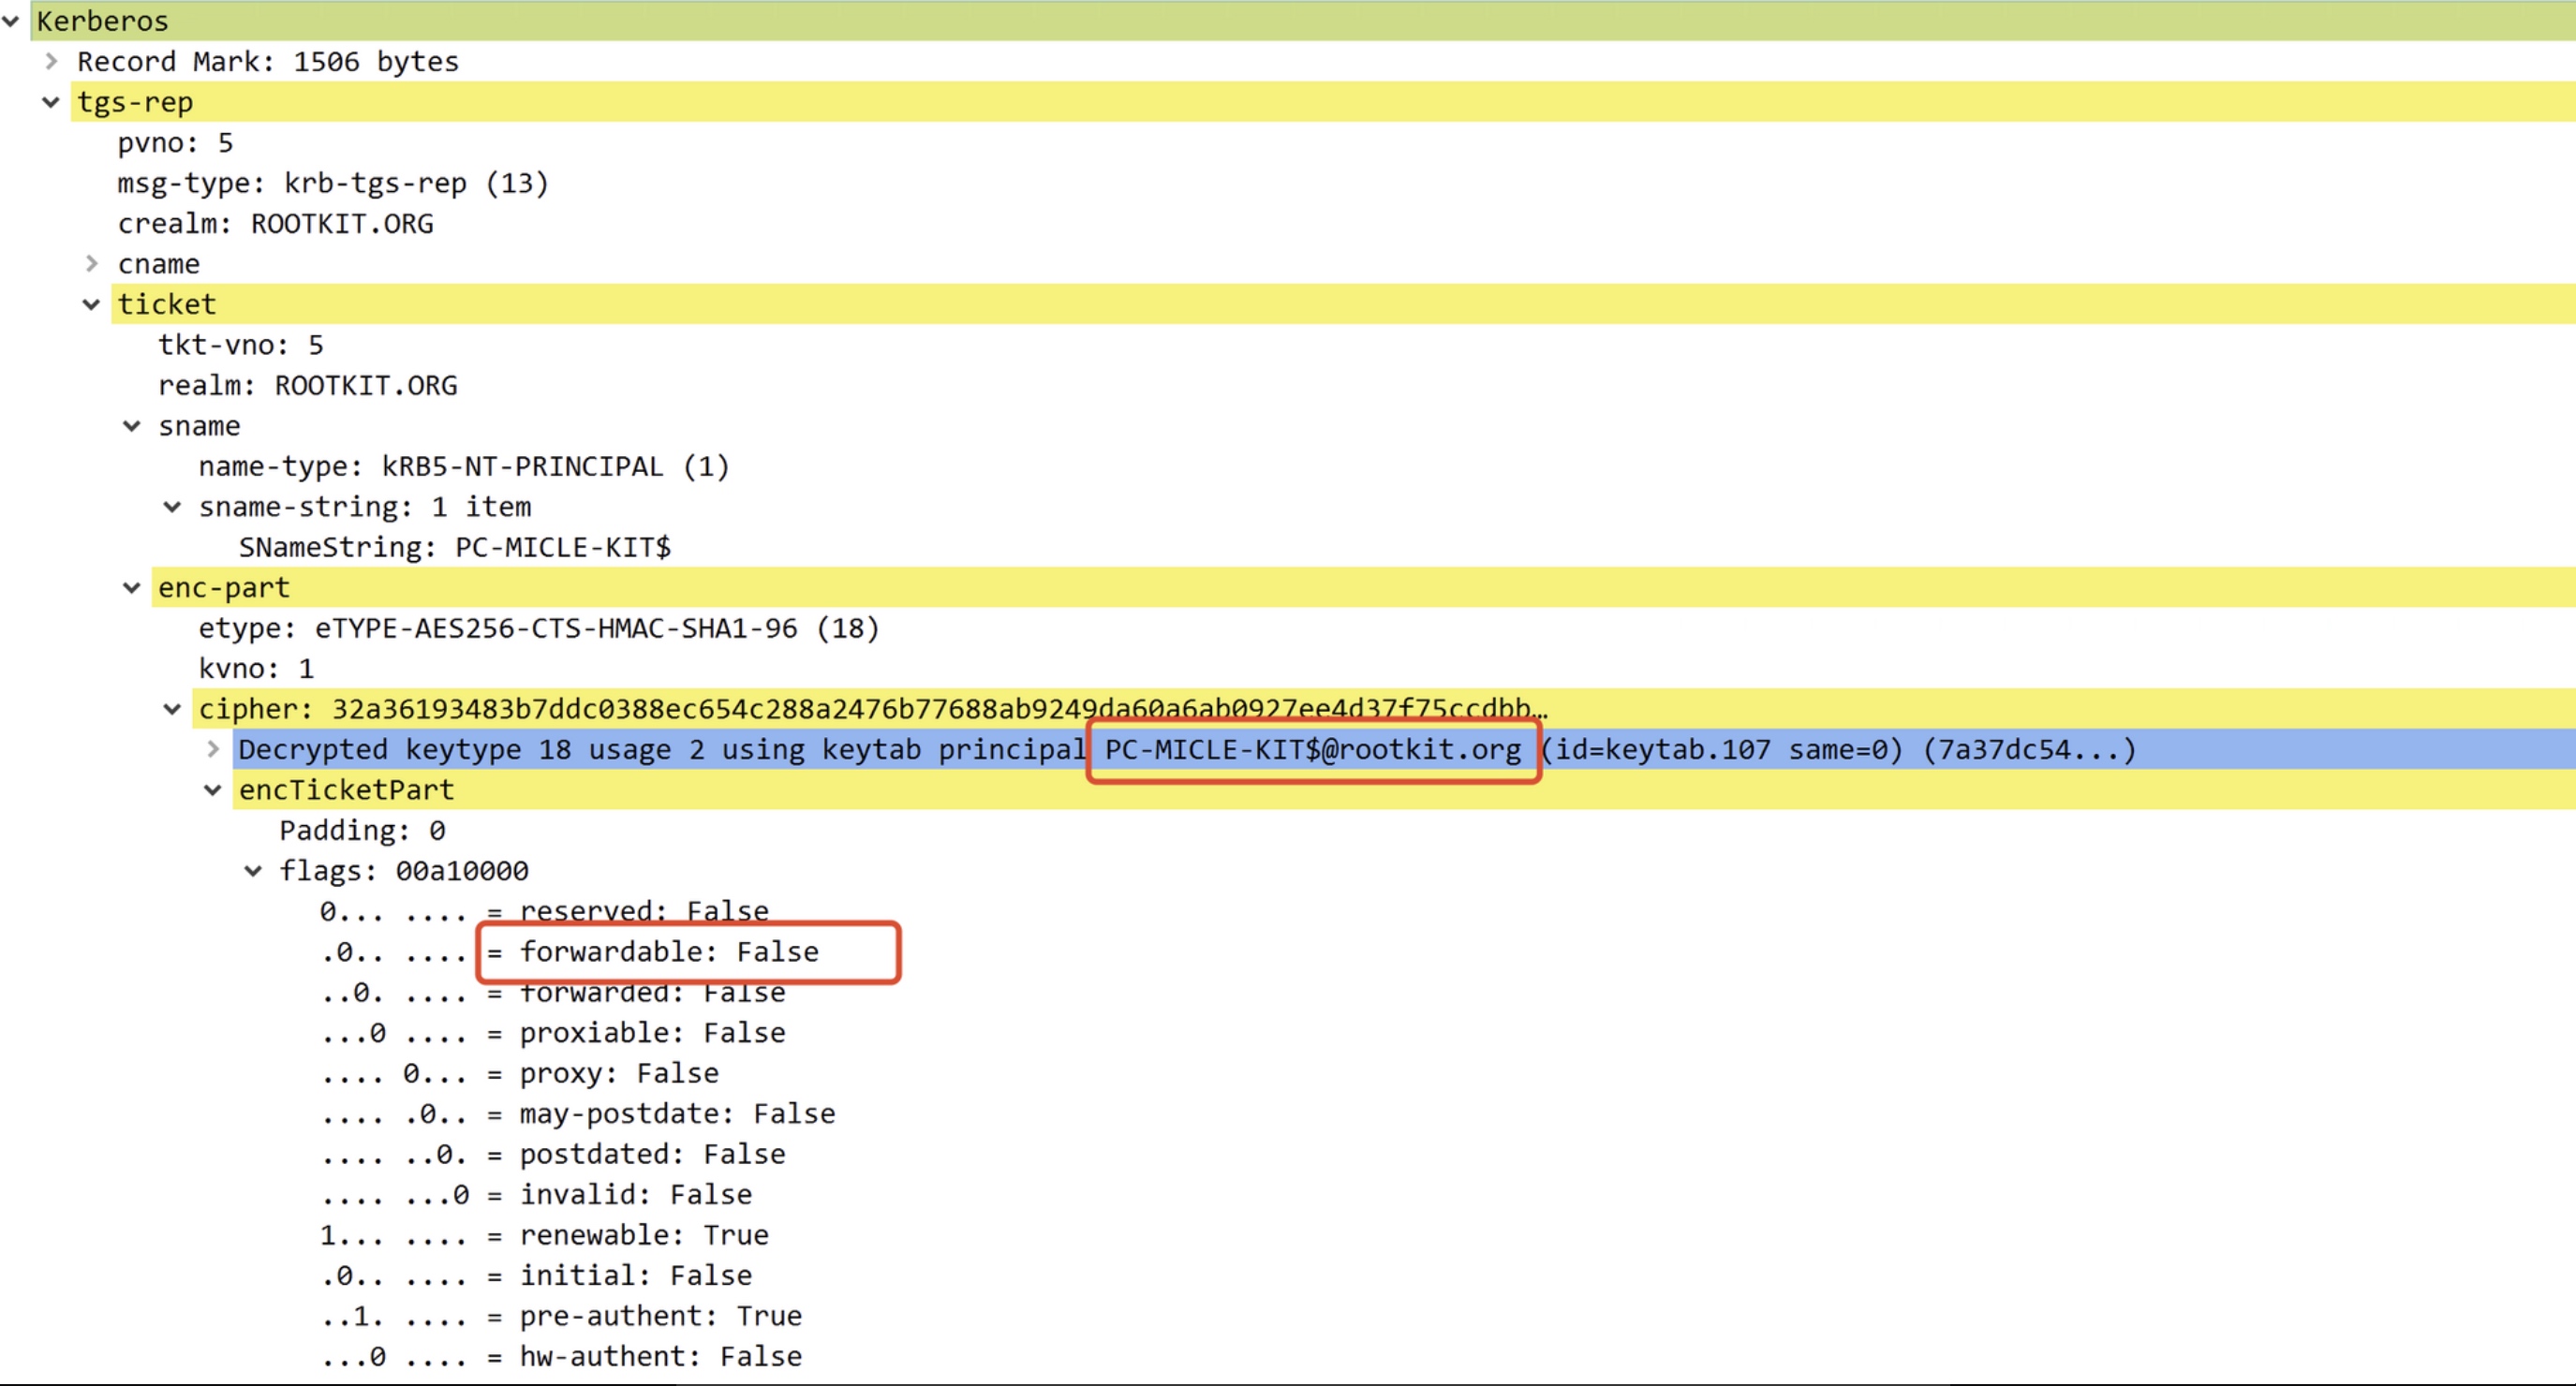
Task: Collapse the tgs-rep node
Action: tap(51, 102)
